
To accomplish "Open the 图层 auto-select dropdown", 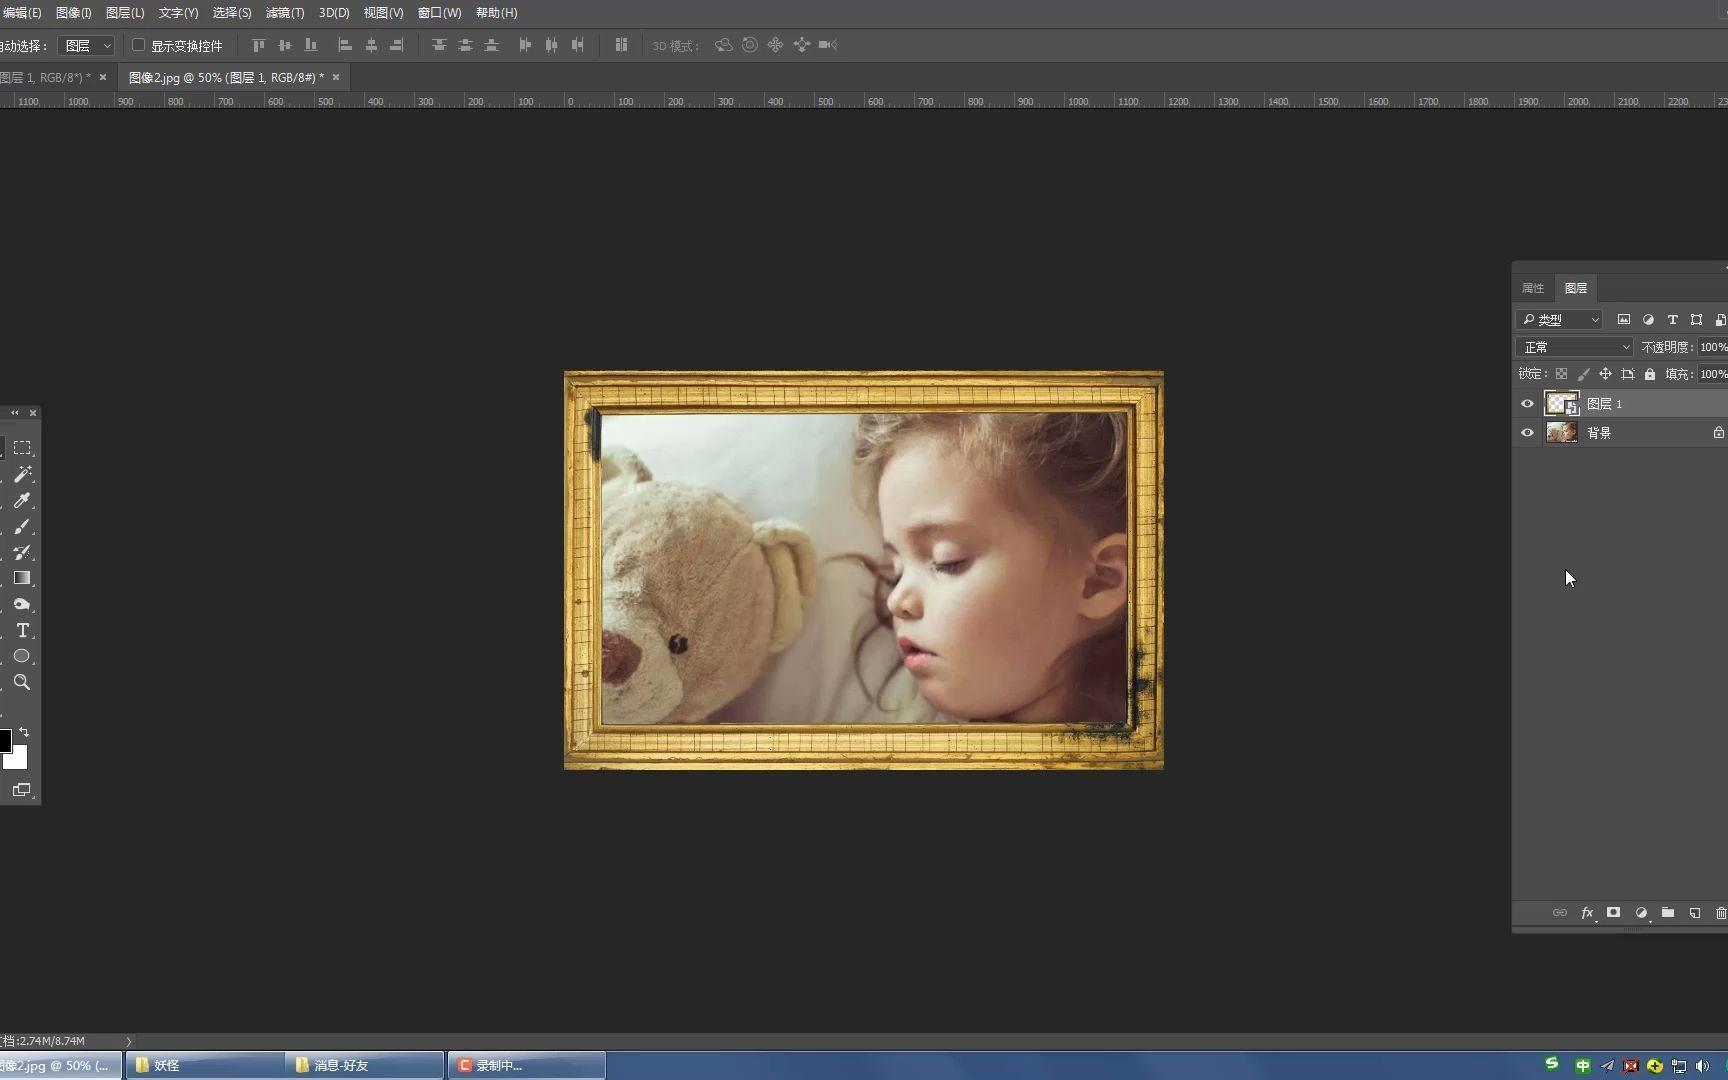I will coord(86,46).
